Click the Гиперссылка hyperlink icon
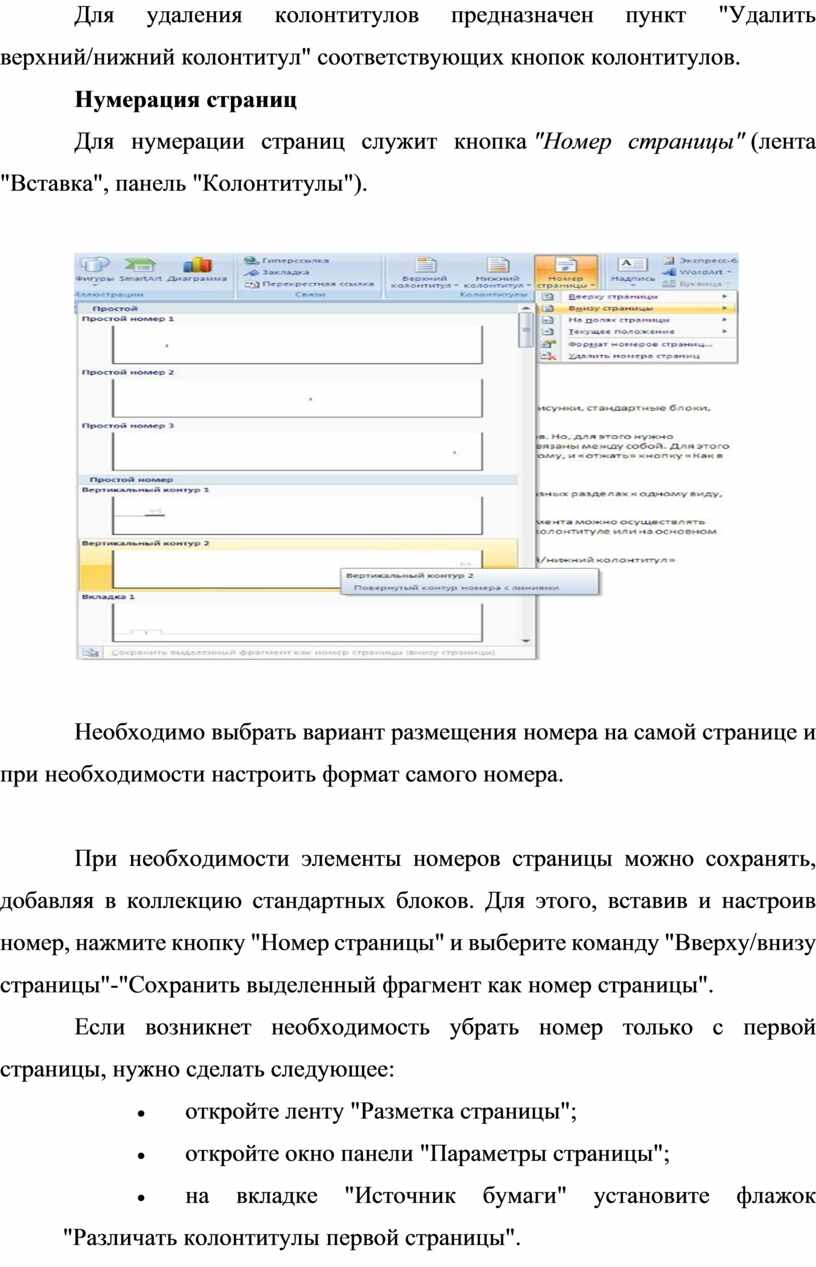816x1267 pixels. pyautogui.click(x=252, y=259)
